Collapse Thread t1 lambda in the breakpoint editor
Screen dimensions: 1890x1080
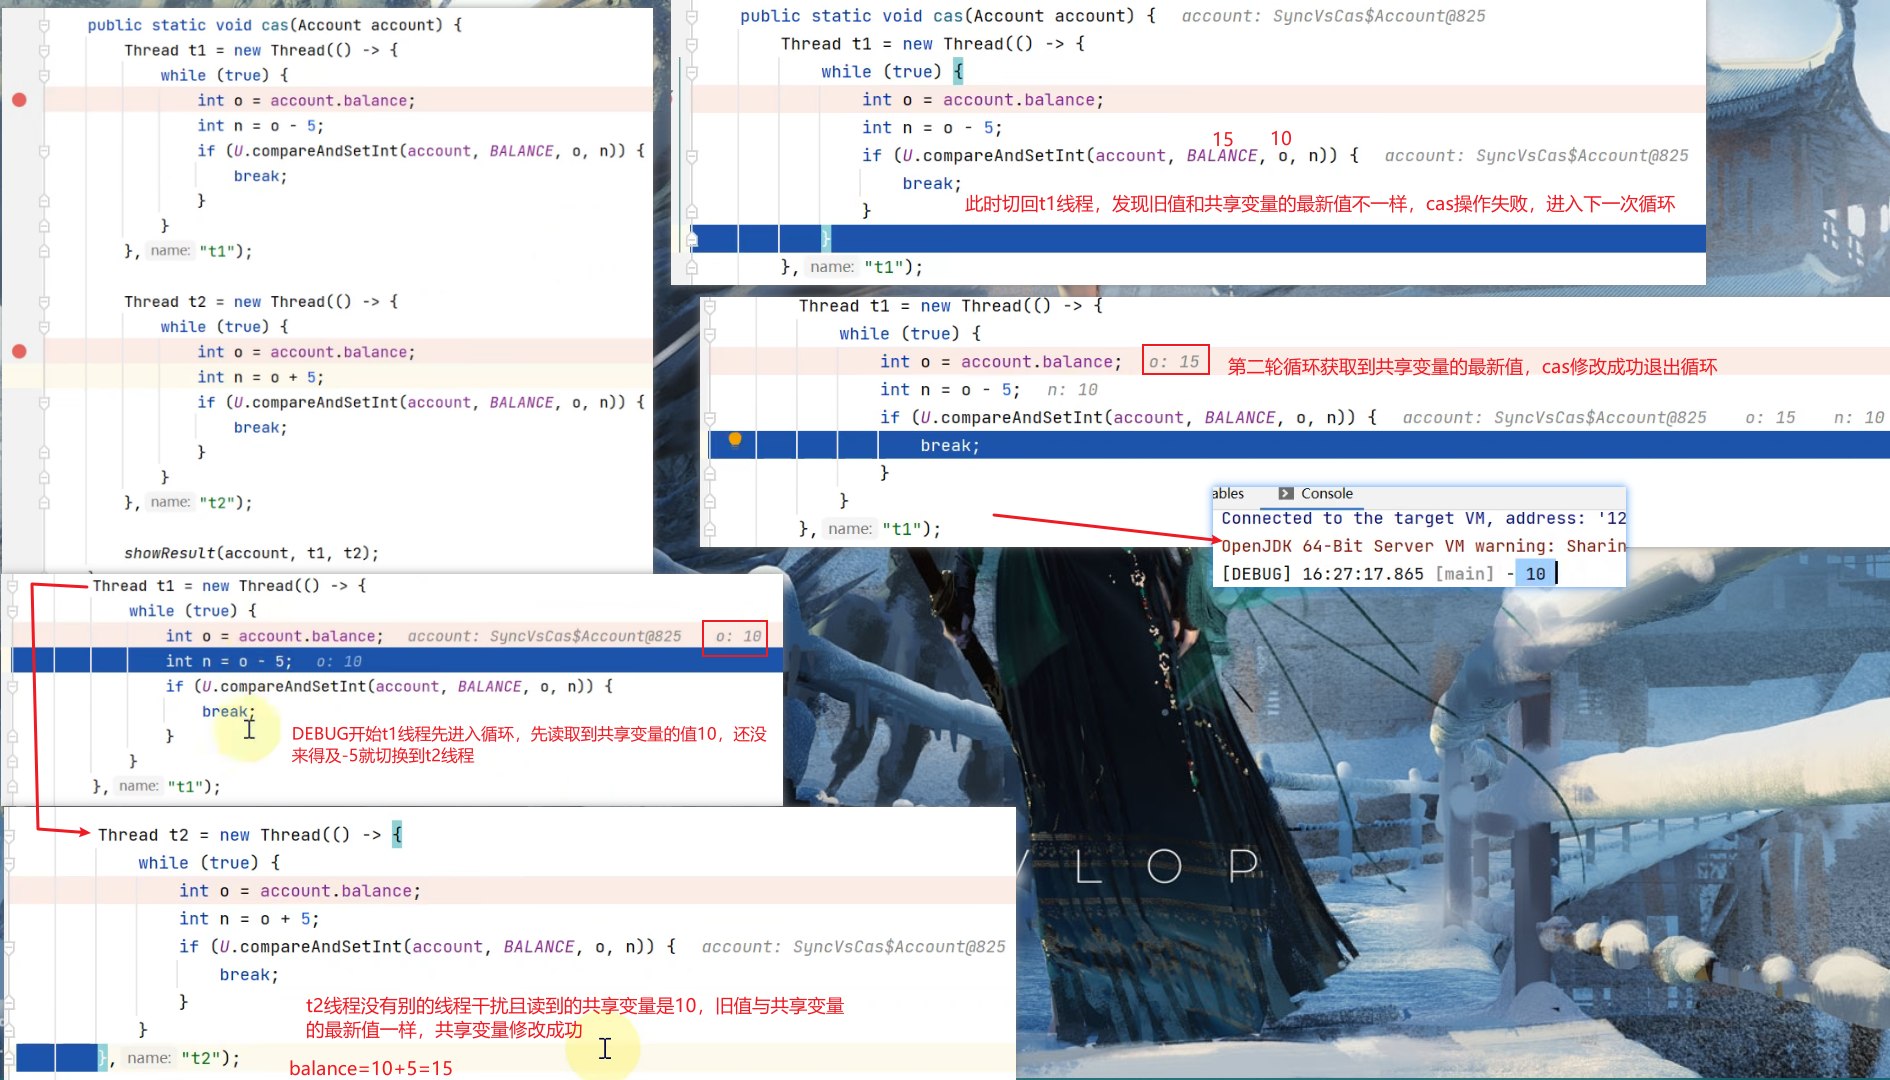point(44,50)
